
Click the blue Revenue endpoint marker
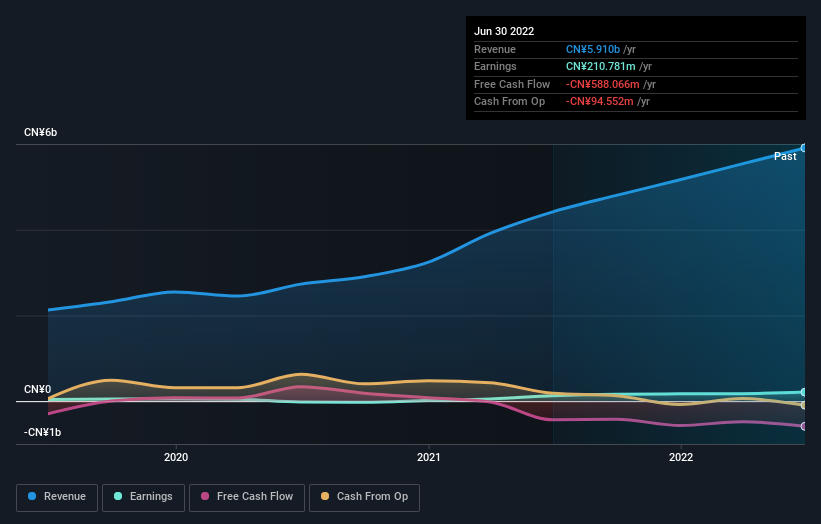point(804,148)
